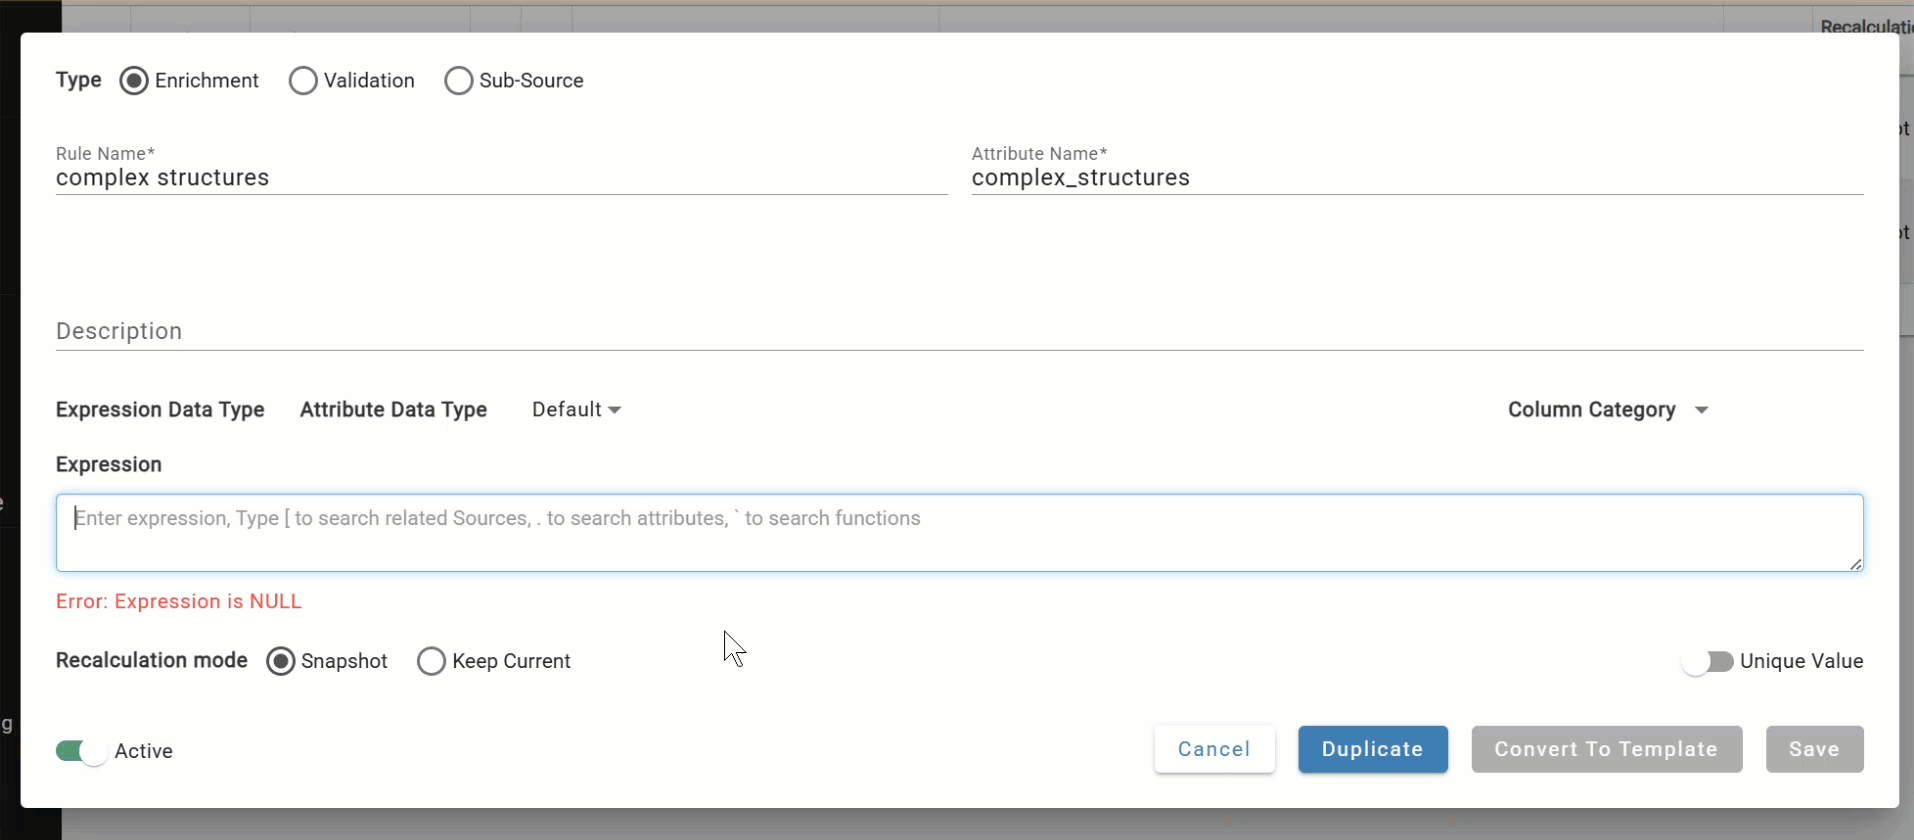
Task: Open the Attribute Data Type selector
Action: 394,409
